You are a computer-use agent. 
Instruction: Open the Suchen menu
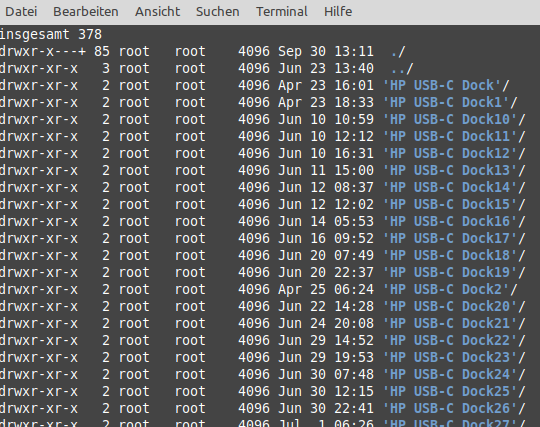tap(218, 12)
